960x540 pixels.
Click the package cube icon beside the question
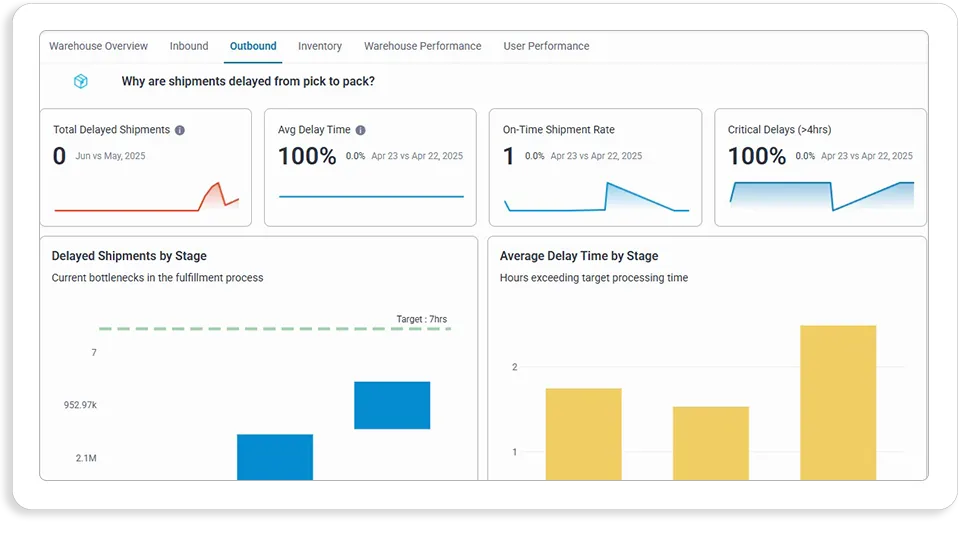pyautogui.click(x=81, y=81)
